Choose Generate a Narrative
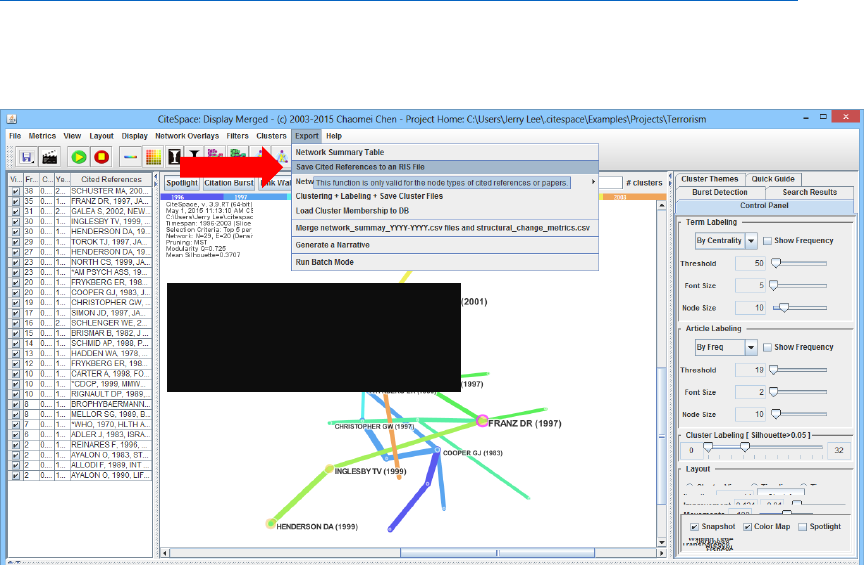Screen dimensions: 864x565 click(x=445, y=245)
